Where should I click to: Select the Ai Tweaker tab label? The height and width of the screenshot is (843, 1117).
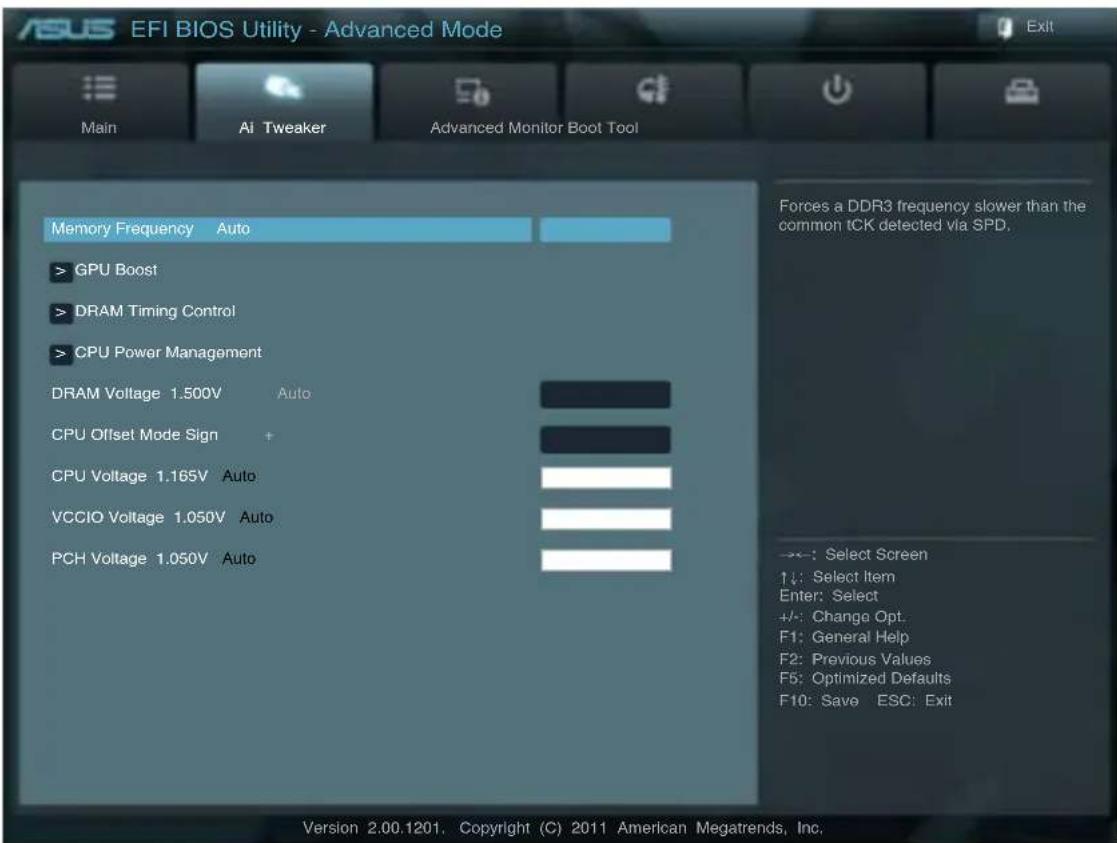click(283, 128)
